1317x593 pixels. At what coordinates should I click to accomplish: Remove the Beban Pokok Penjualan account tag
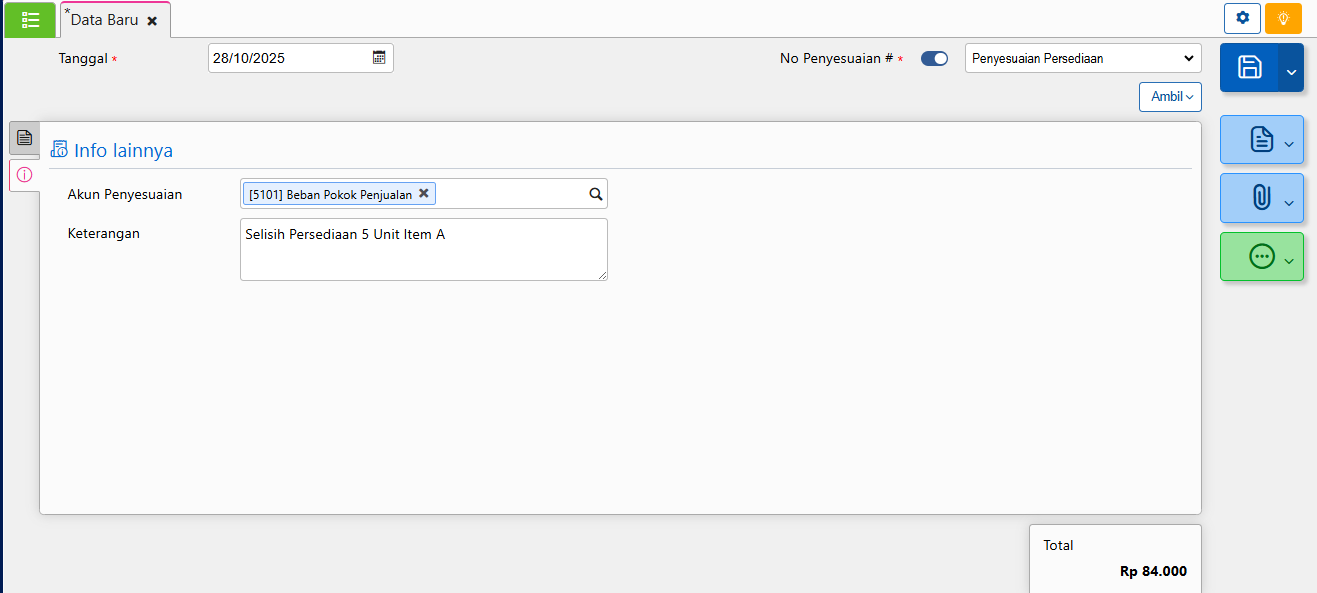click(424, 194)
